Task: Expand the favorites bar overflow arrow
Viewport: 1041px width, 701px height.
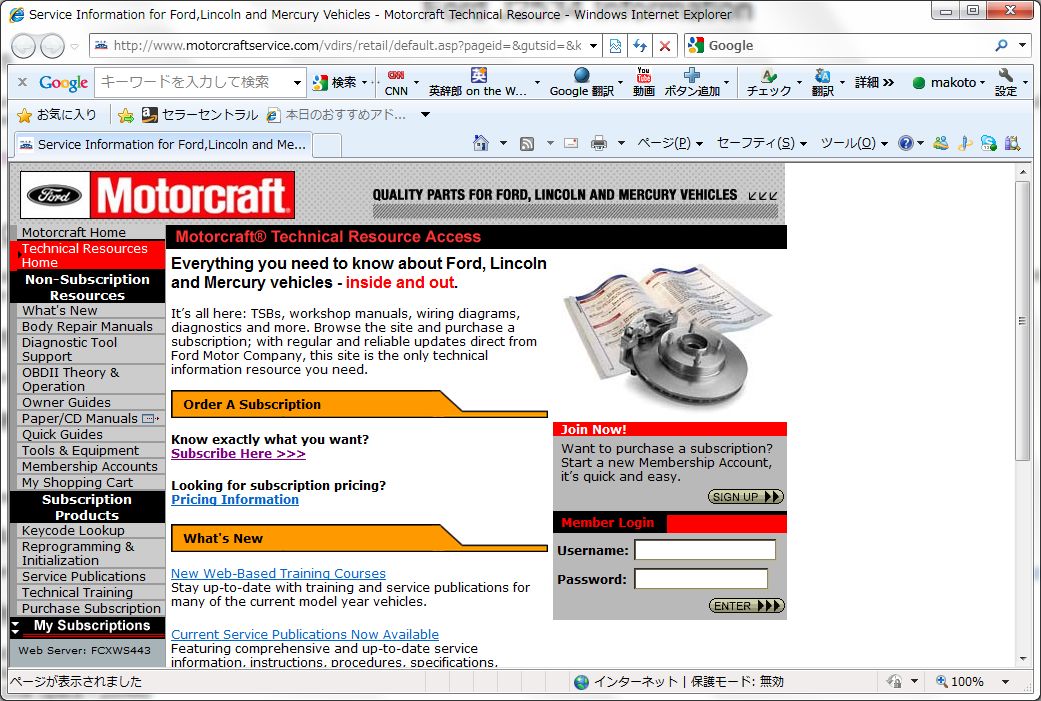Action: click(426, 115)
